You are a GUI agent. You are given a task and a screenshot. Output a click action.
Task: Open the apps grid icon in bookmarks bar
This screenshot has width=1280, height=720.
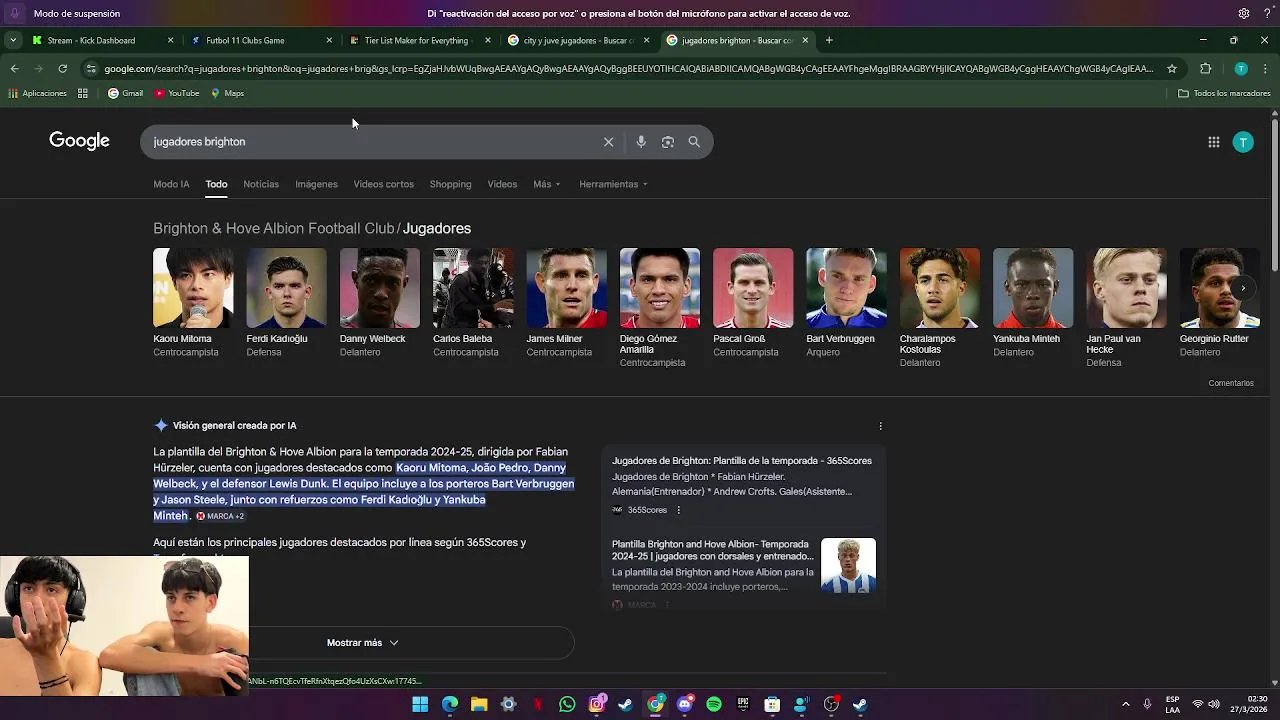tap(83, 93)
